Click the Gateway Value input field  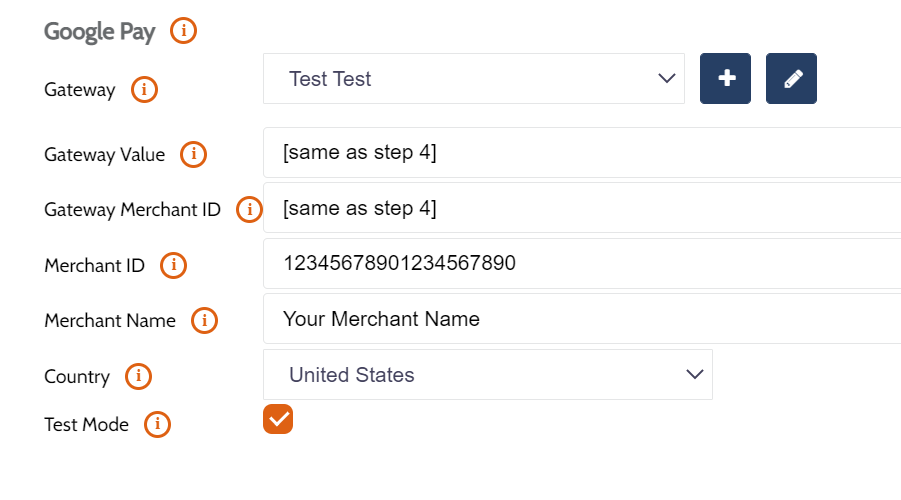pos(580,153)
